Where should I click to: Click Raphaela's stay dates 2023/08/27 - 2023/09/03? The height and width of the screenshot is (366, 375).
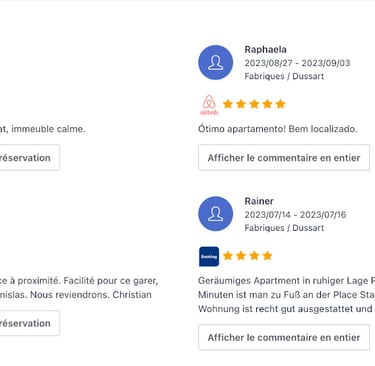coord(297,63)
